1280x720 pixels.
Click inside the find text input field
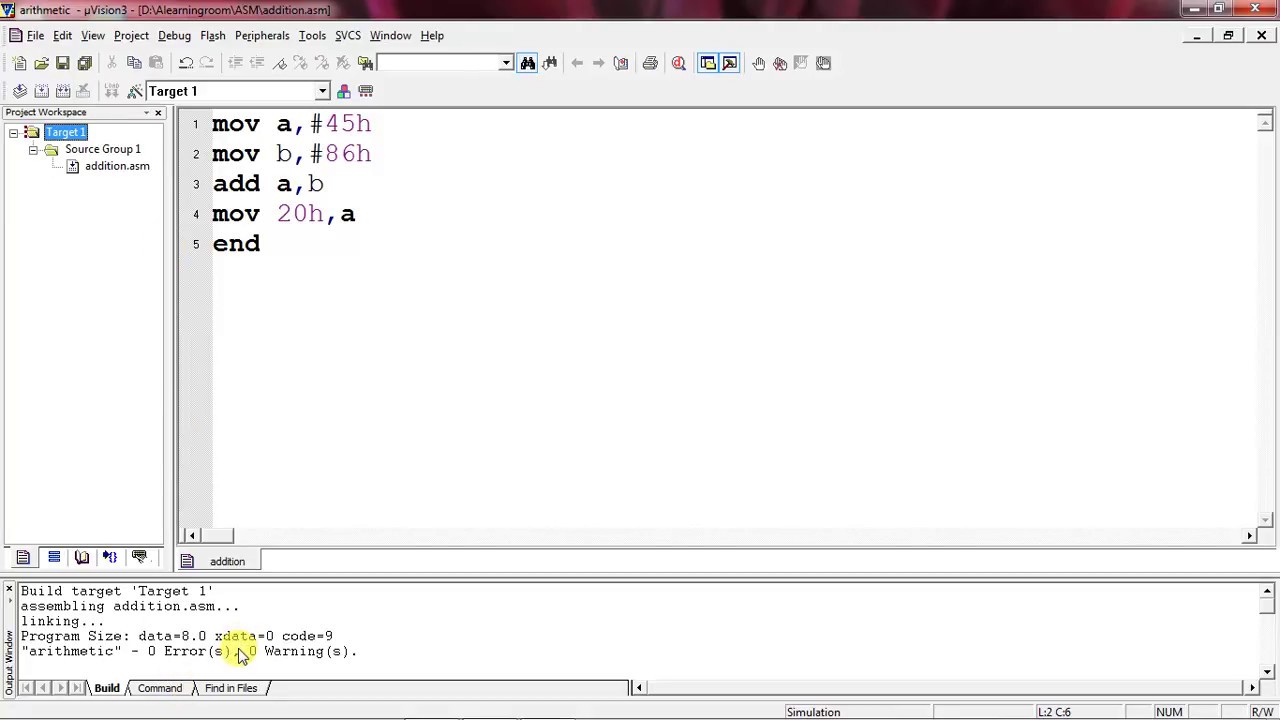coord(438,63)
